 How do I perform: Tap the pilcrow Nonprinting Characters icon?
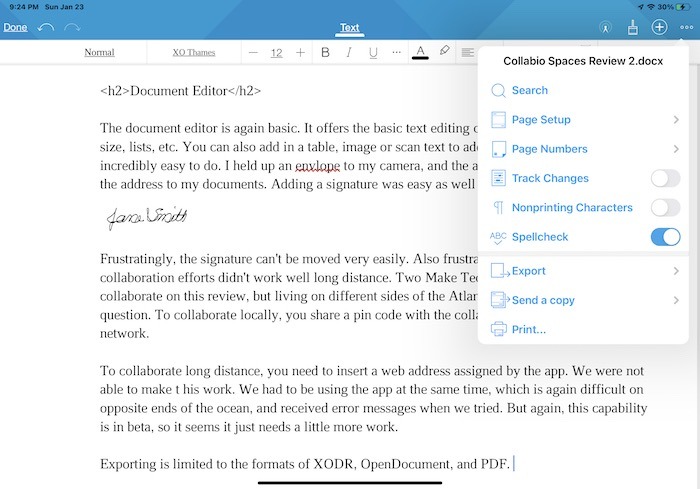click(498, 208)
